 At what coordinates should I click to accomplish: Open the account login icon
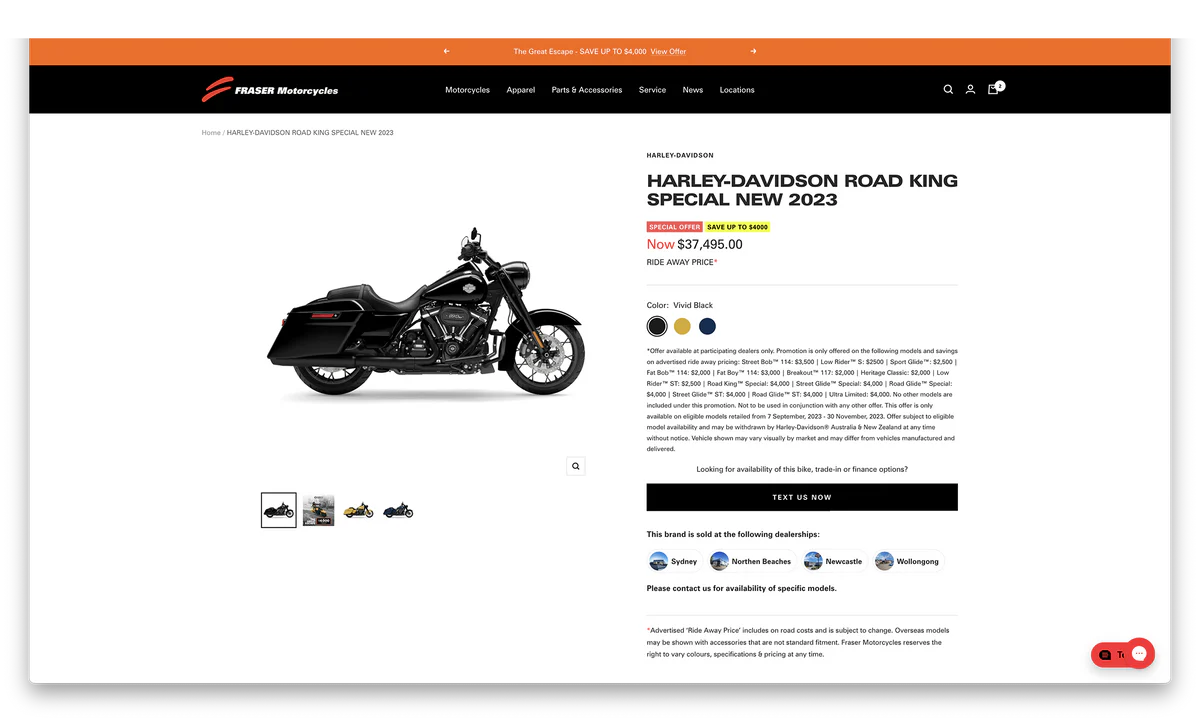coord(970,90)
